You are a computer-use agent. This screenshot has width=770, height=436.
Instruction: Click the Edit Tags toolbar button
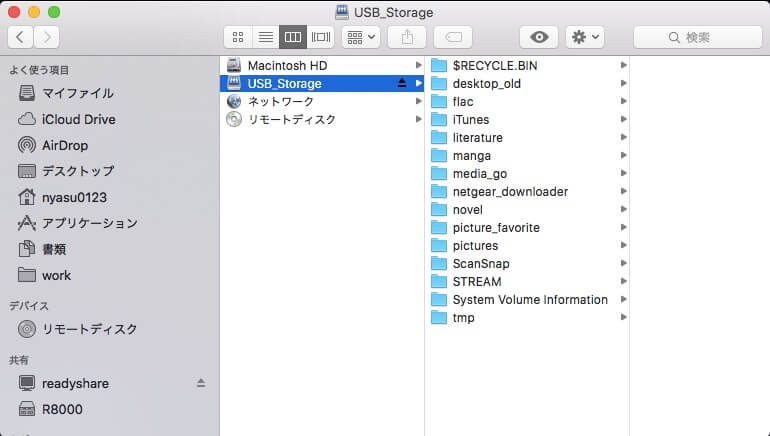tap(453, 37)
